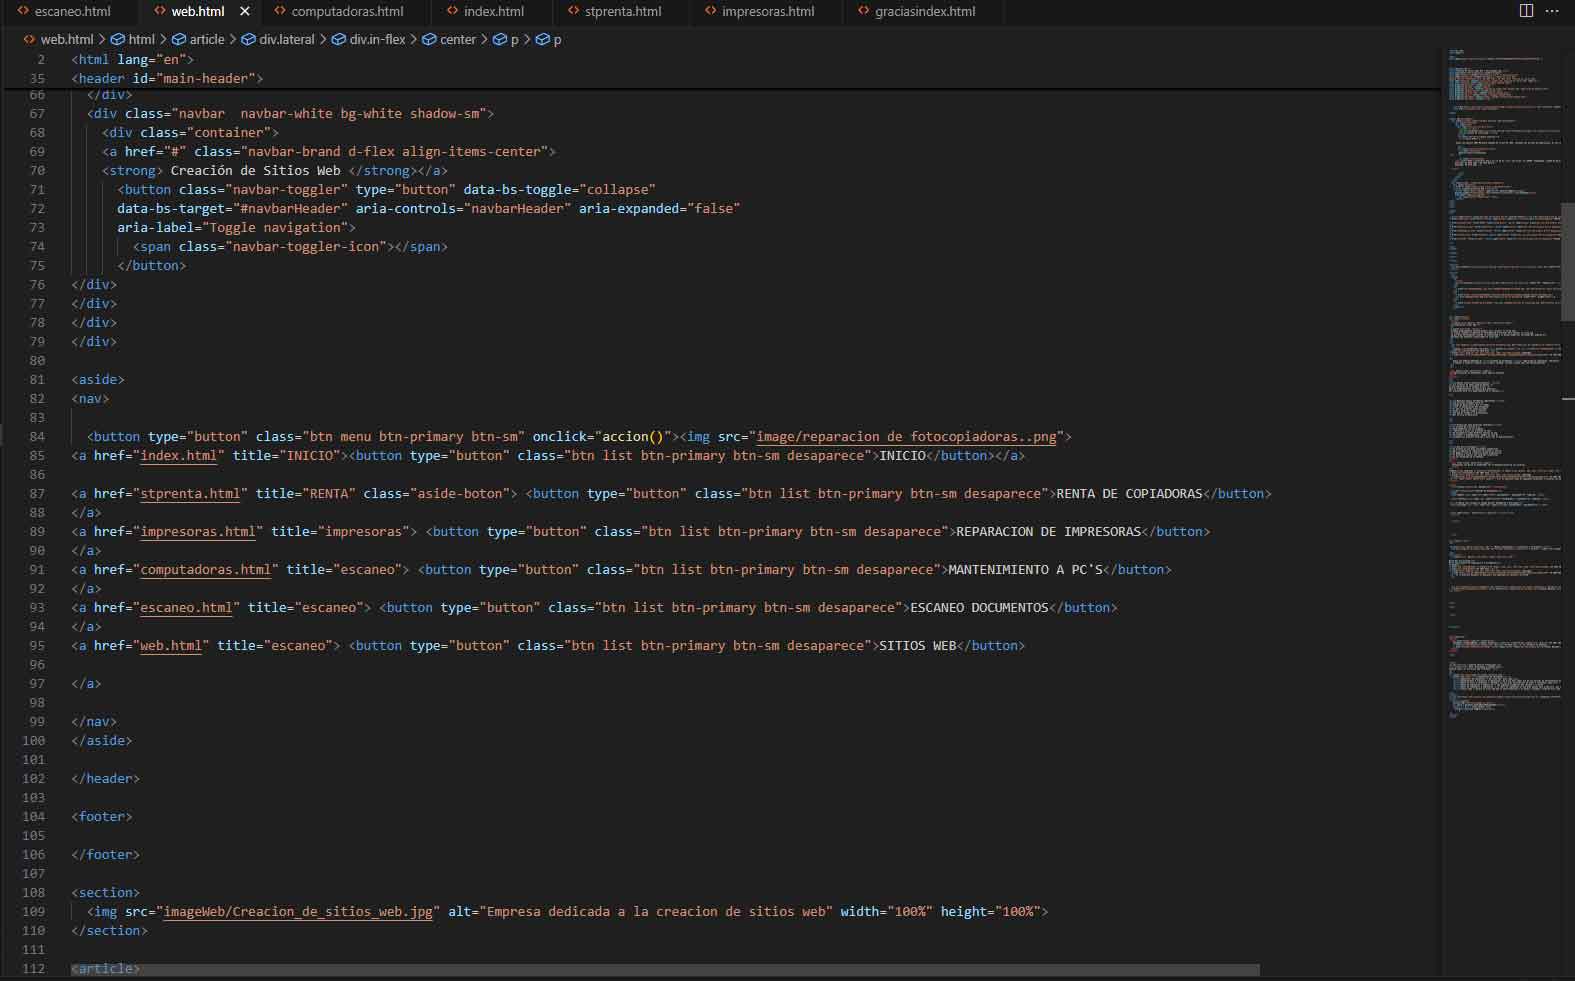This screenshot has height=981, width=1575.
Task: Open the html breadcrumb dropdown
Action: 141,40
